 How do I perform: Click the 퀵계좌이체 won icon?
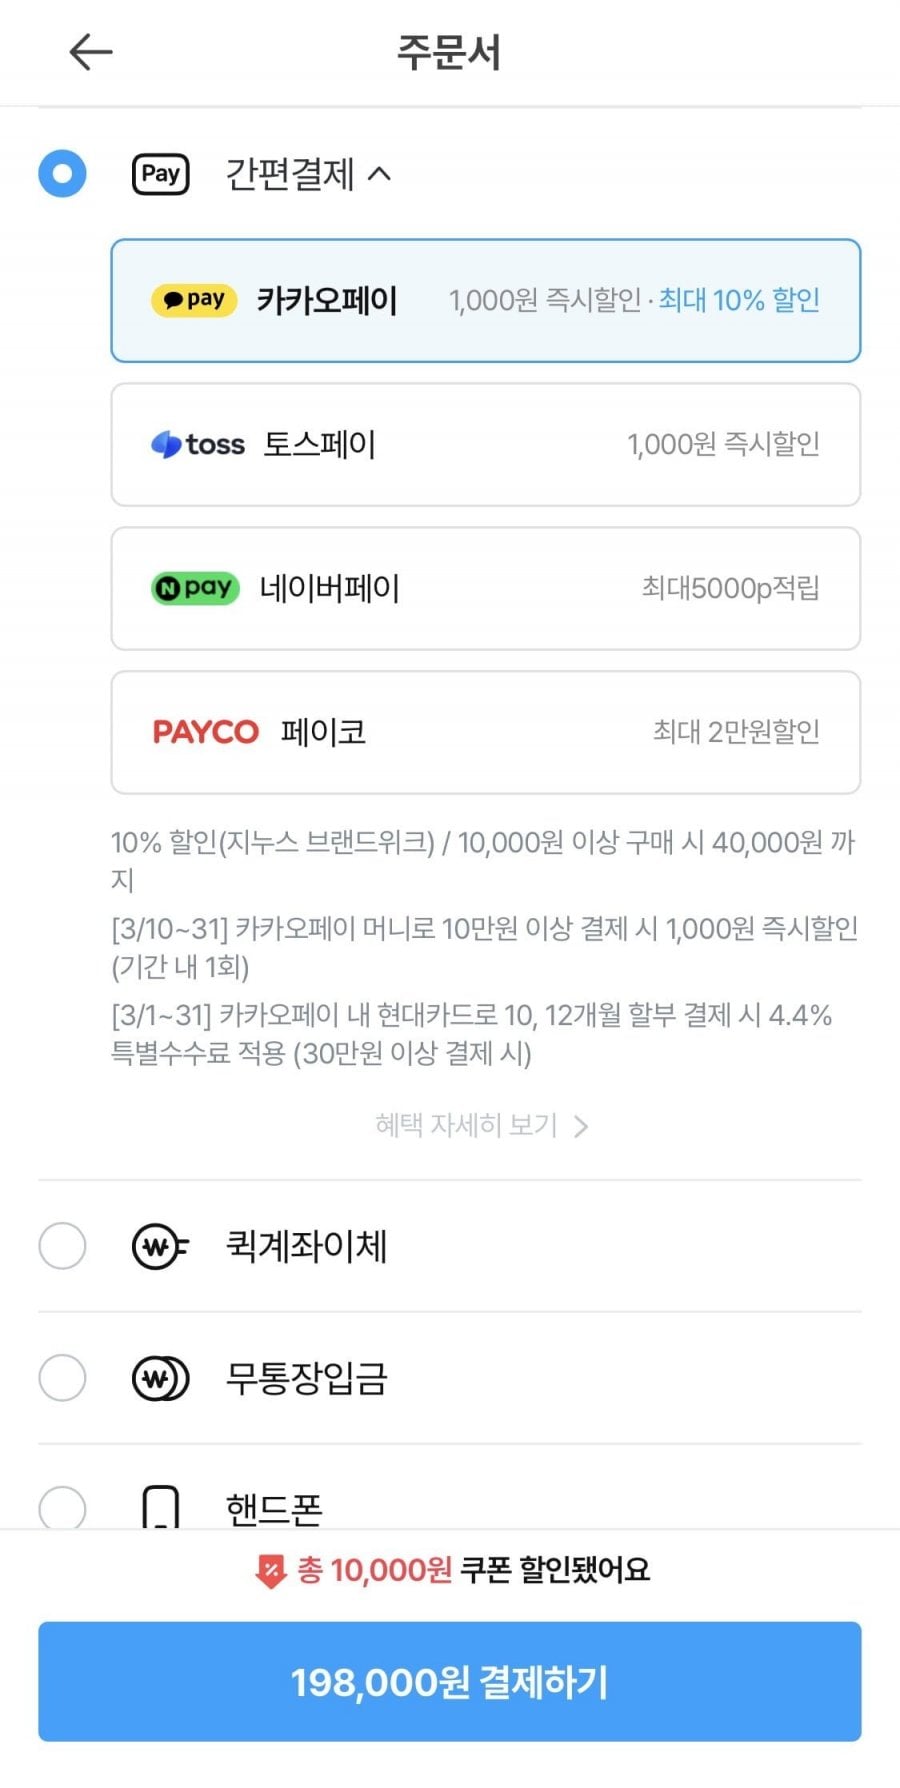[x=160, y=1247]
